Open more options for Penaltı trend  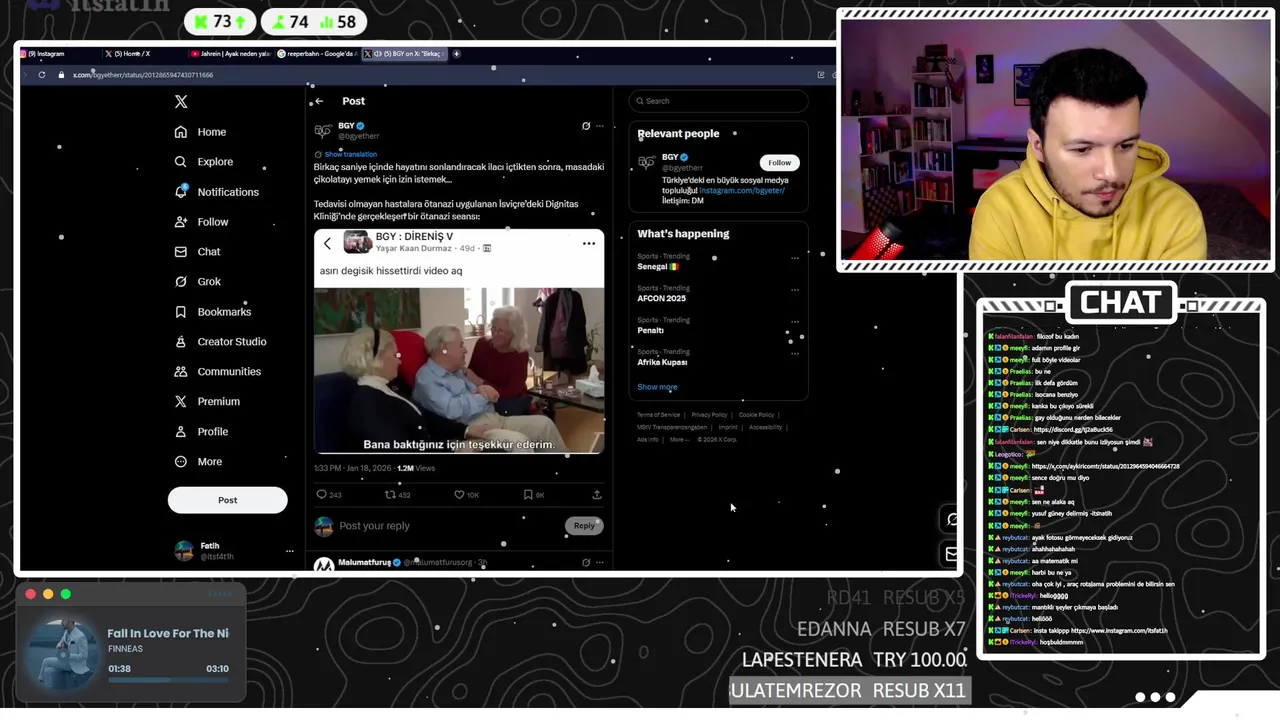point(795,322)
